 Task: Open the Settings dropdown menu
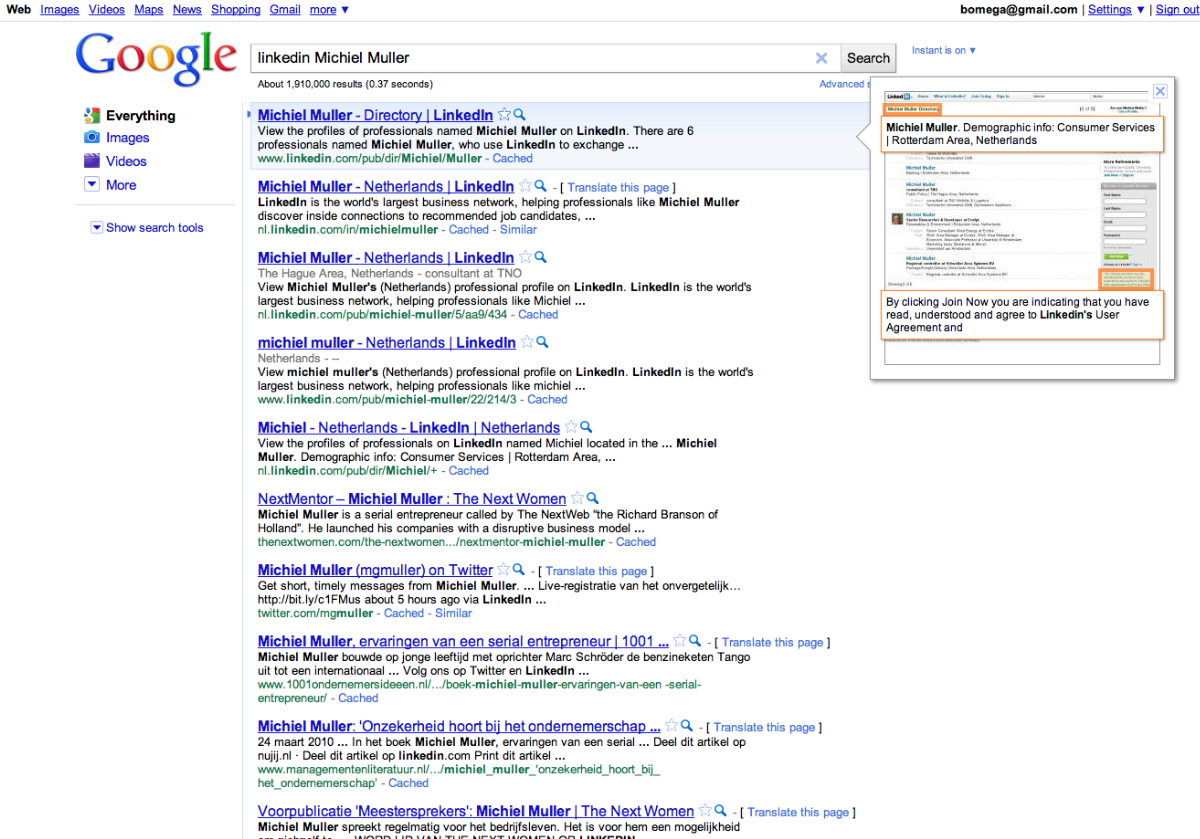[x=1116, y=9]
